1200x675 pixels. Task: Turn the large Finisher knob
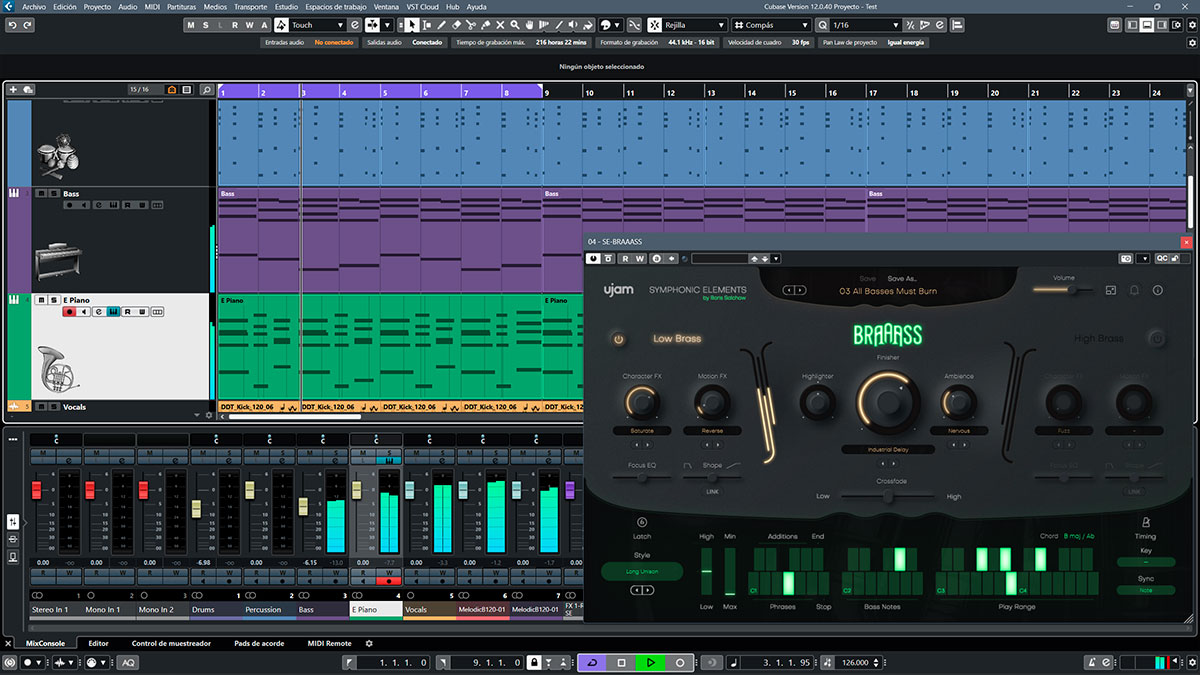click(x=888, y=401)
